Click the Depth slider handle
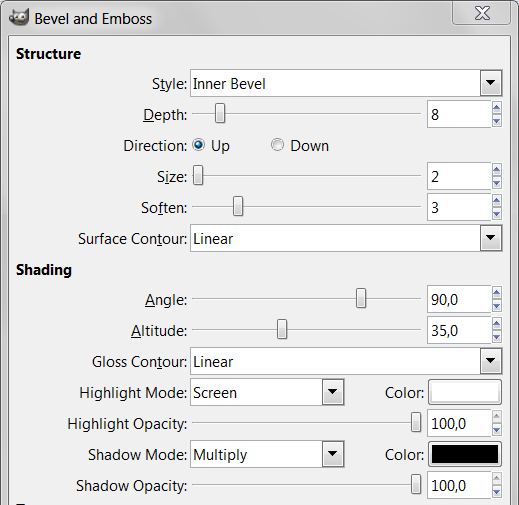The width and height of the screenshot is (519, 505). click(x=220, y=113)
